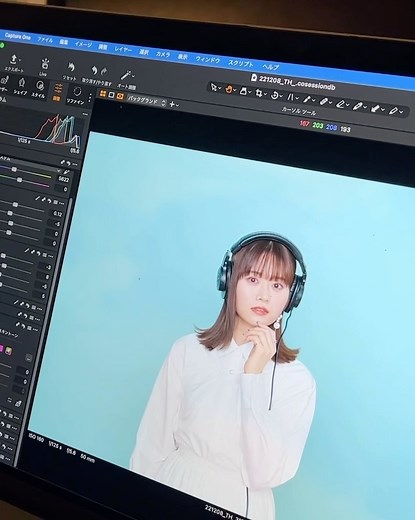415x520 pixels.
Task: Open tool tab three-dot options menu
Action: pyautogui.click(x=90, y=98)
